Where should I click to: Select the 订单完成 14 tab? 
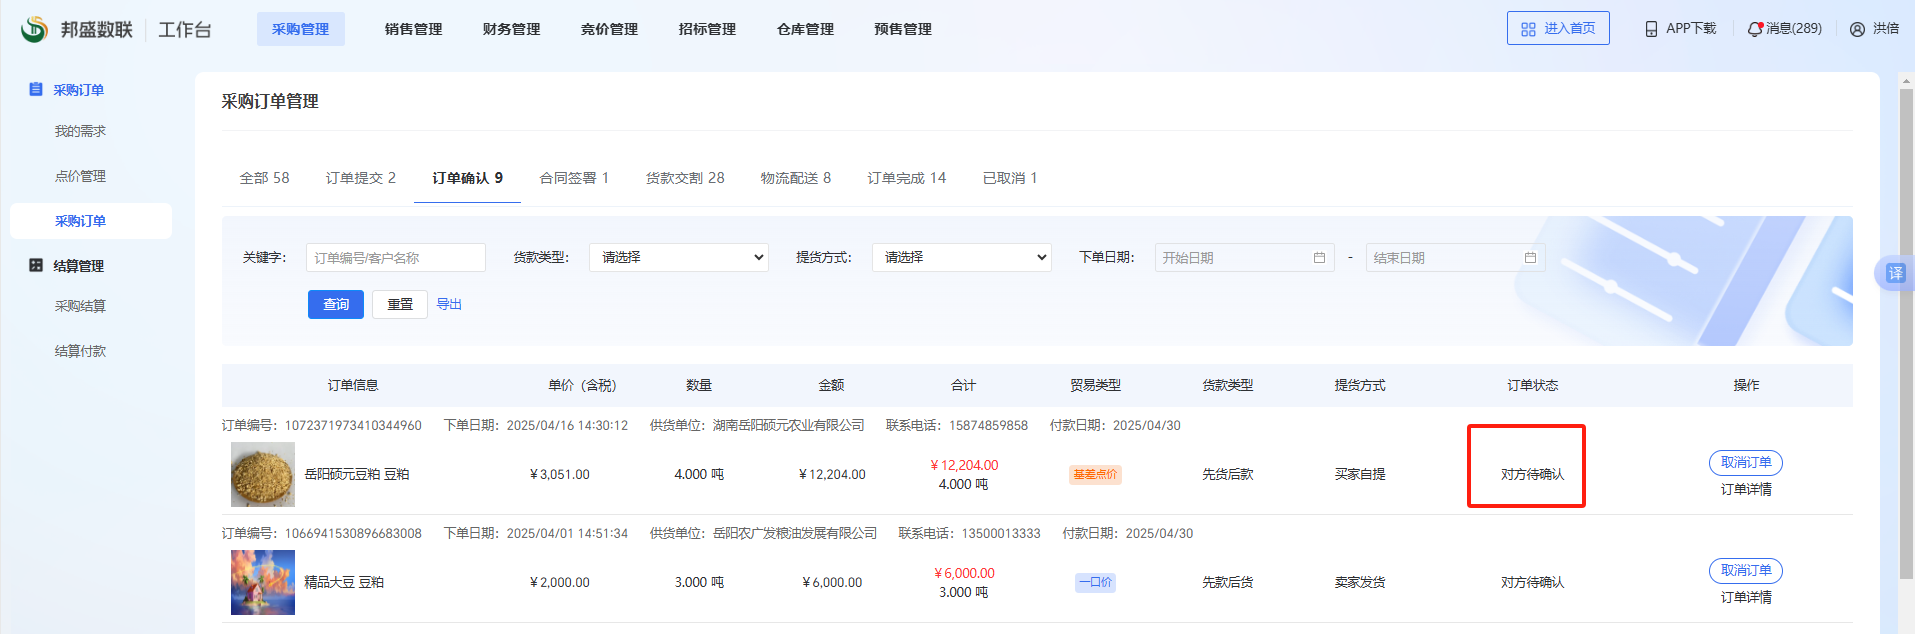(x=906, y=178)
